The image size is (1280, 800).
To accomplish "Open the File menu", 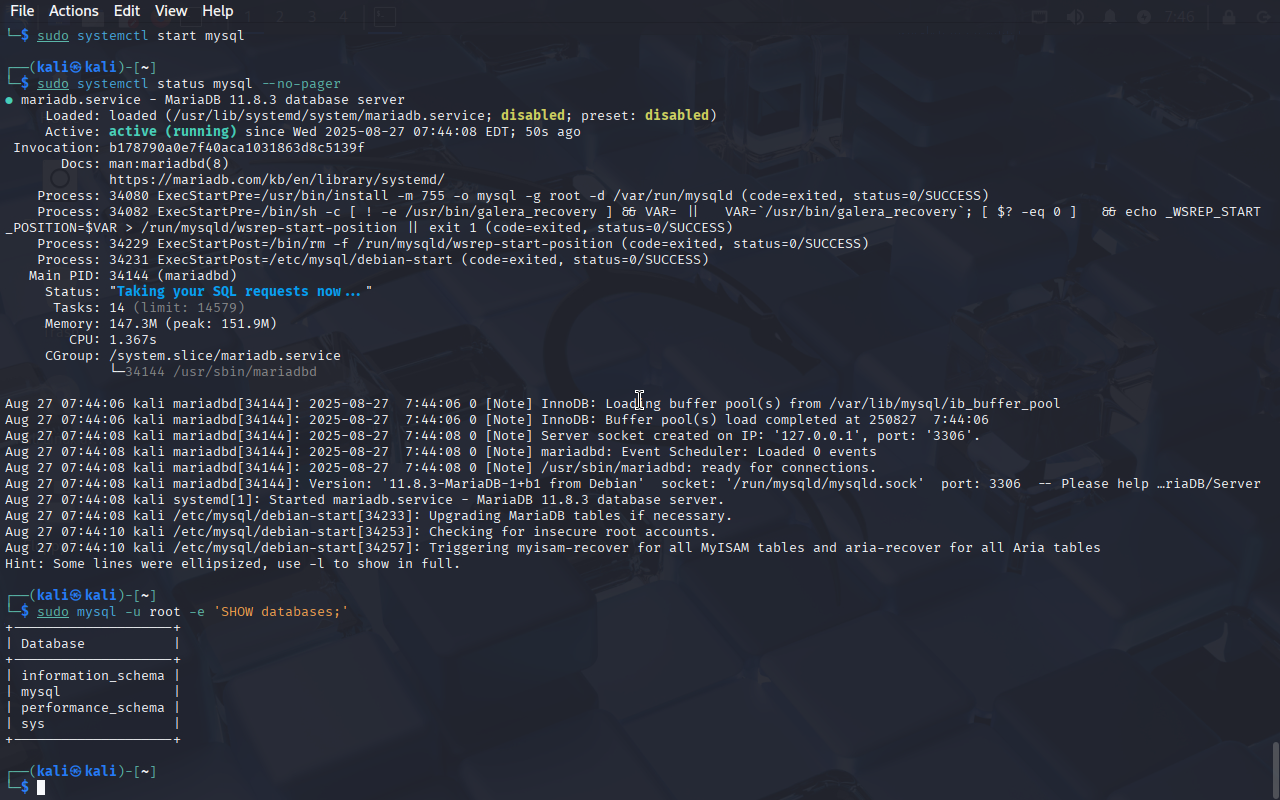I will click(x=22, y=11).
